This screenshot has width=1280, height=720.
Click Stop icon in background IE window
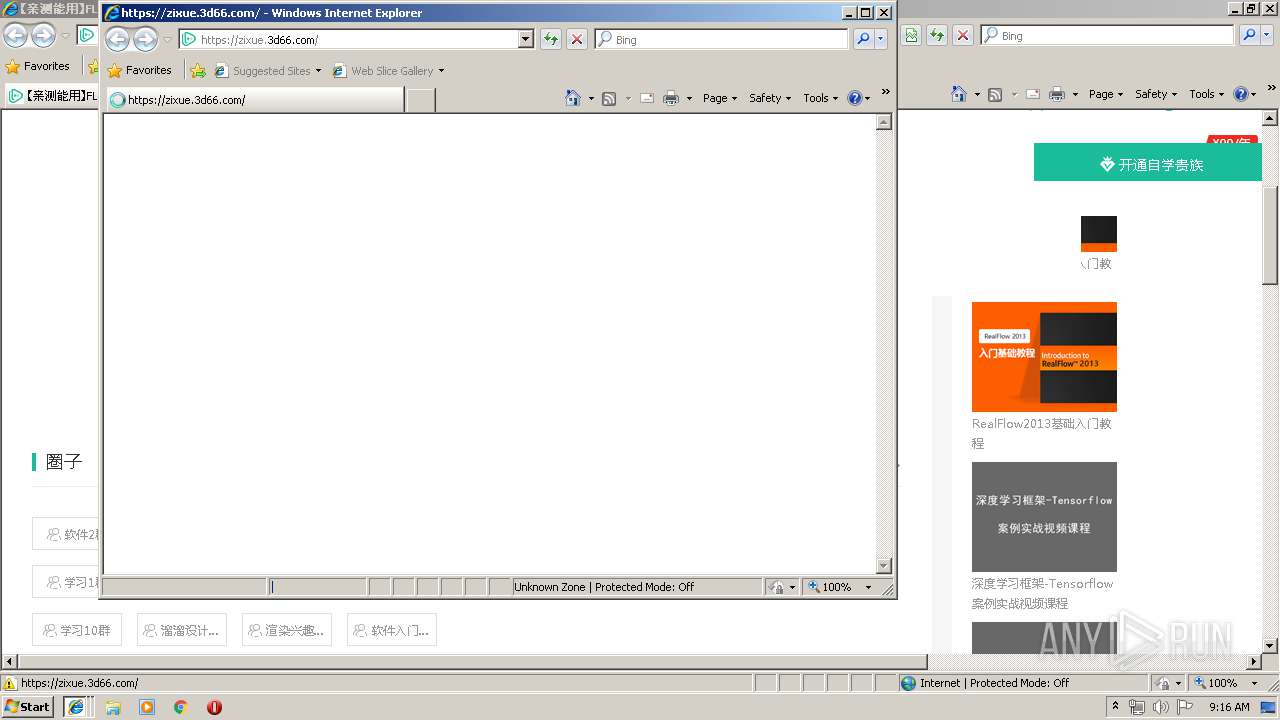(963, 35)
